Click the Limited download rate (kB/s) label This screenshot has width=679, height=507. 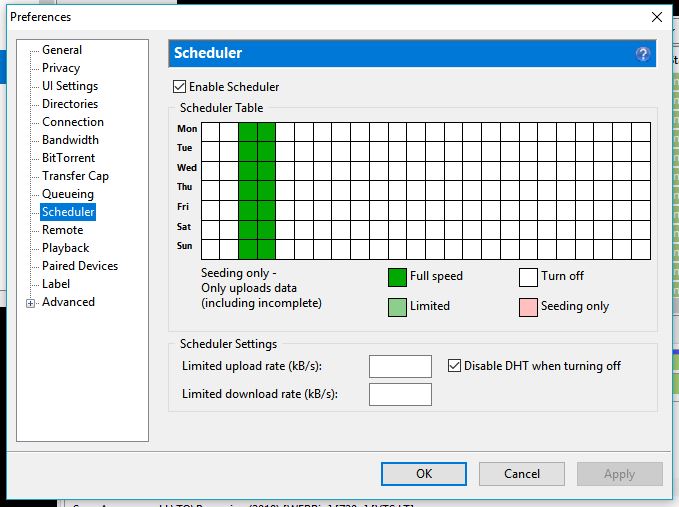pos(260,394)
